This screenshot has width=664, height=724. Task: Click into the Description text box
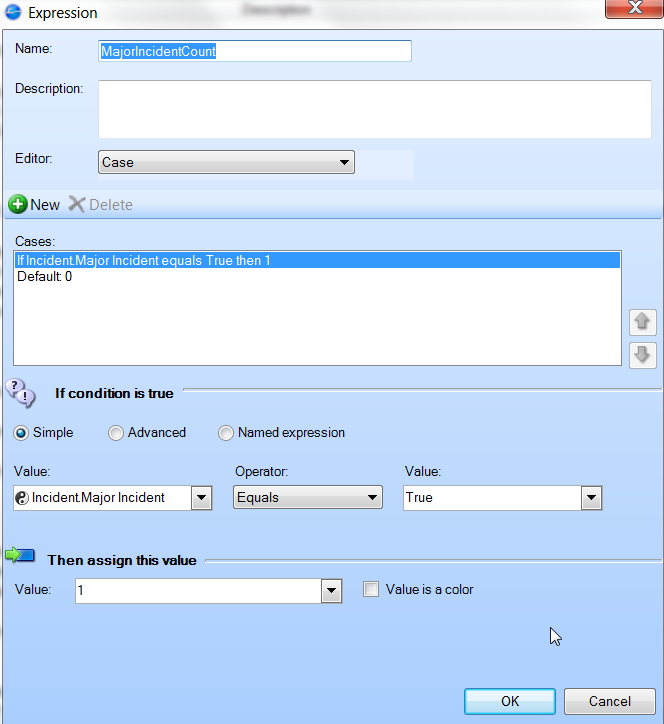[x=374, y=108]
